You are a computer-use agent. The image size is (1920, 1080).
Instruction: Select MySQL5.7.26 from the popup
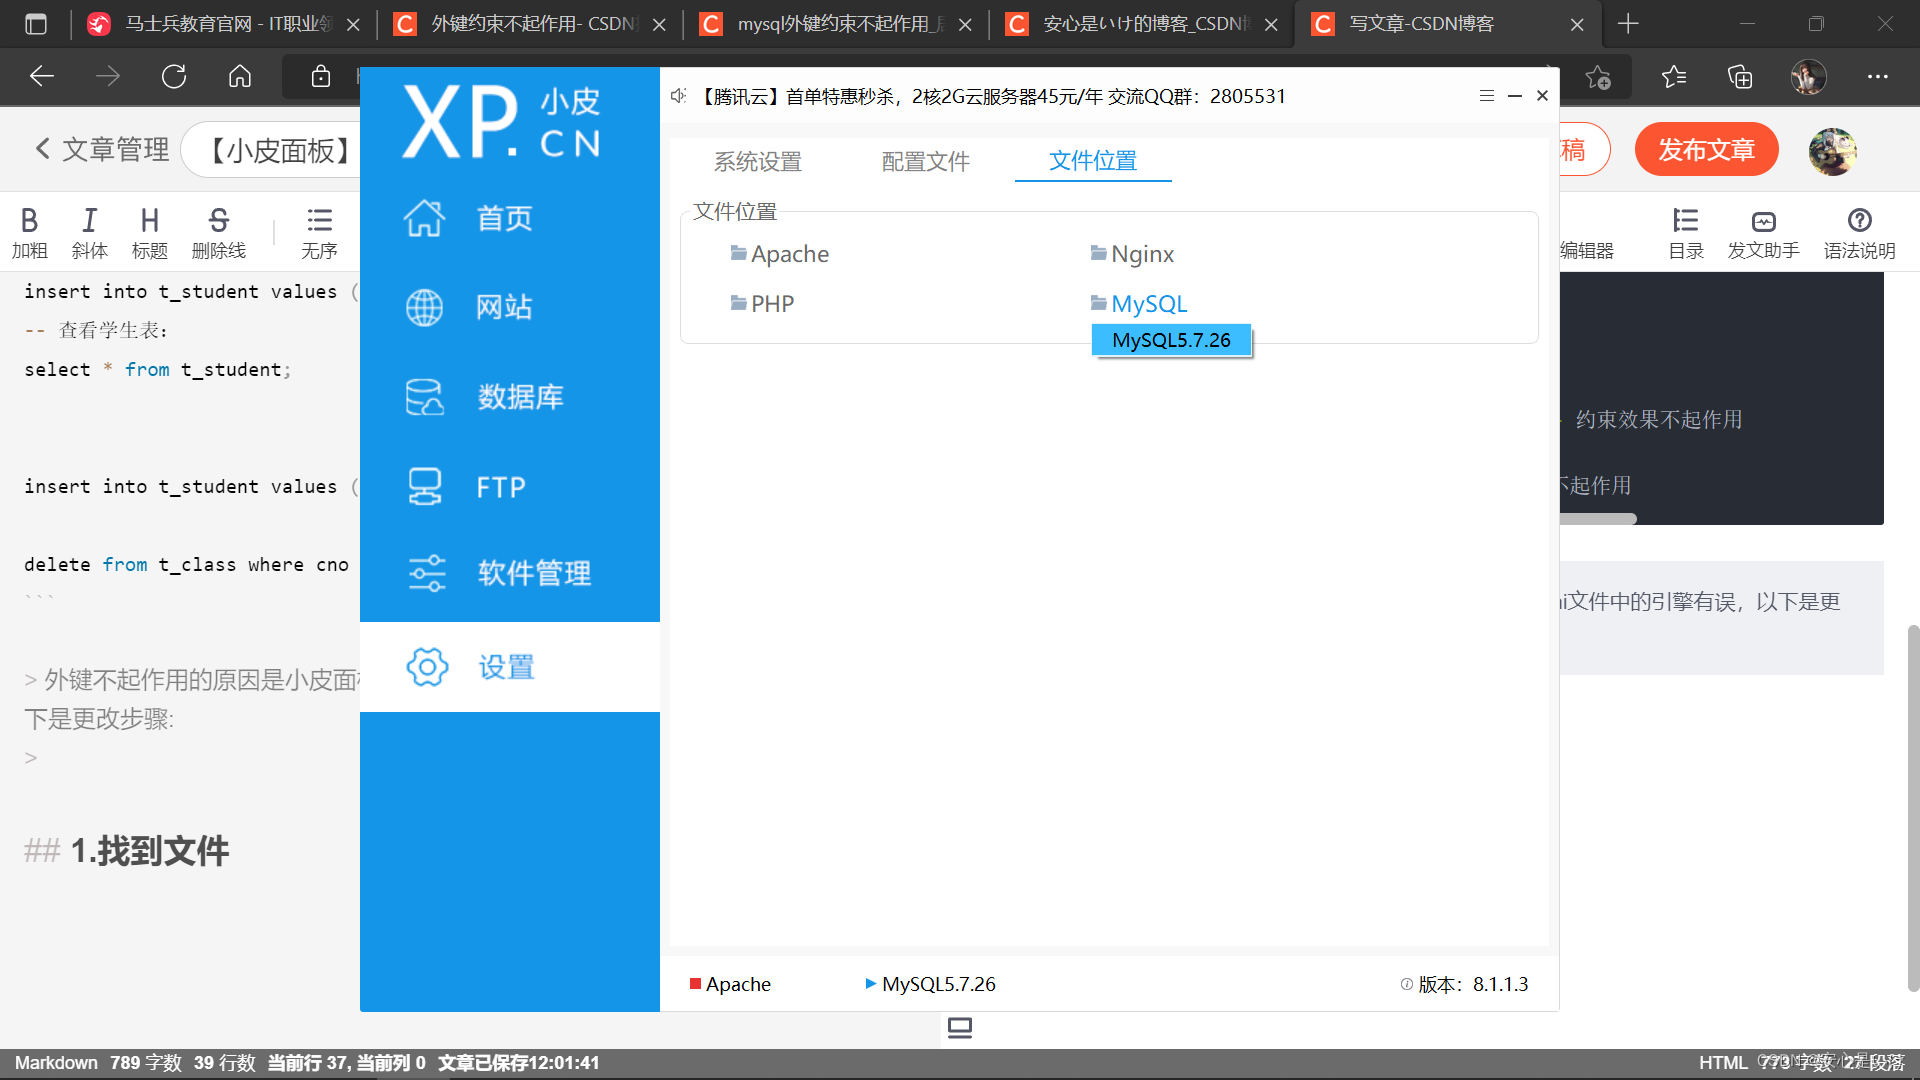[x=1171, y=340]
